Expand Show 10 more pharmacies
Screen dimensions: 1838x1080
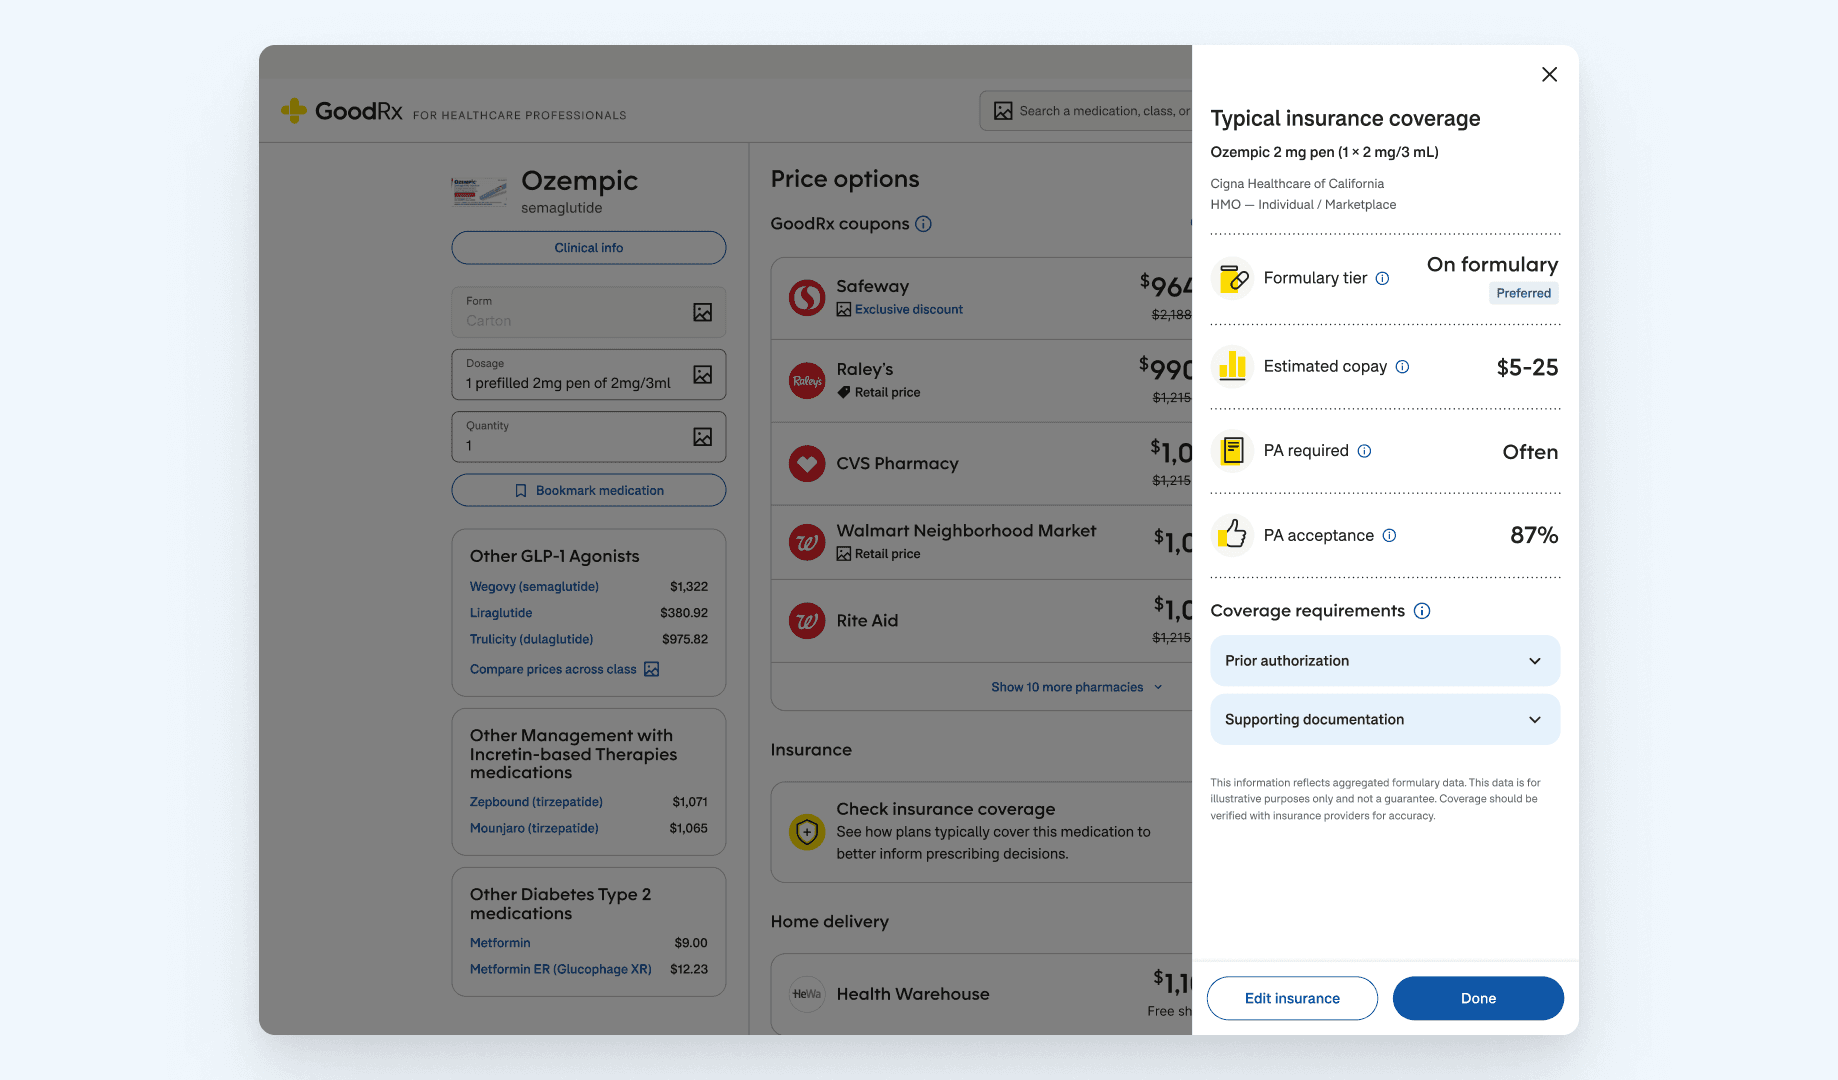pyautogui.click(x=1077, y=687)
